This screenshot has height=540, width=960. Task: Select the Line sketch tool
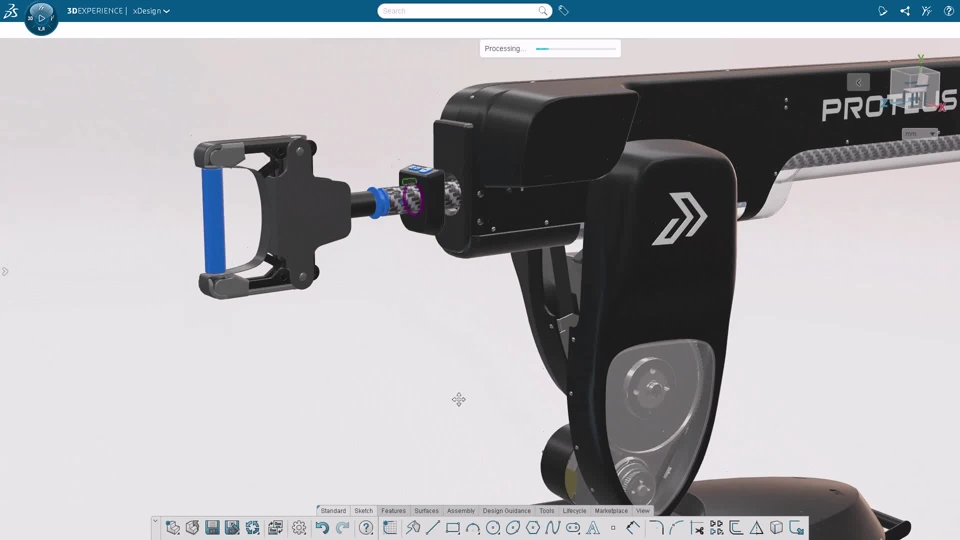point(433,528)
